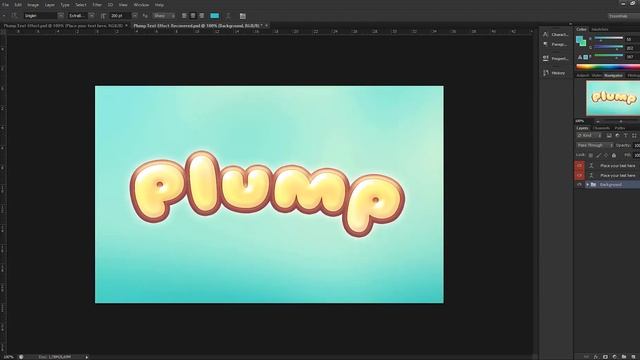Open the collapsed Properties panel
The width and height of the screenshot is (640, 360).
point(556,59)
